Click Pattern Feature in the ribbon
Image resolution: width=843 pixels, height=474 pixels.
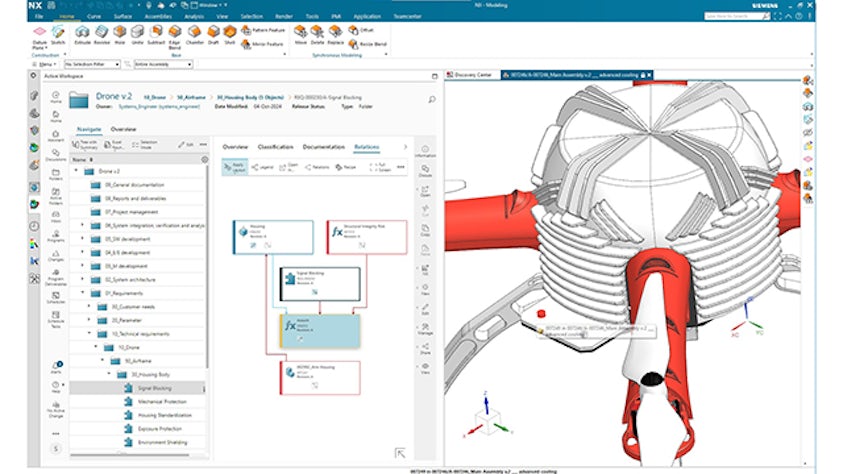coord(263,30)
